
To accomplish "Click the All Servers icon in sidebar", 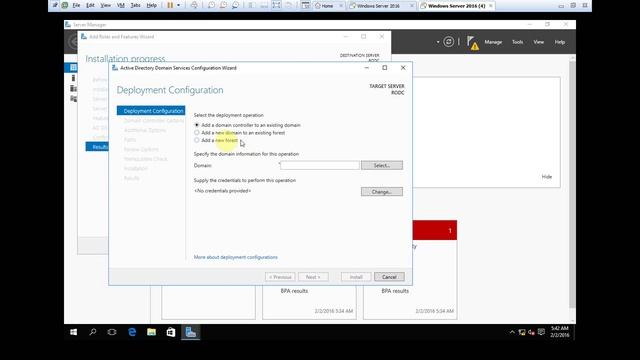I will click(73, 89).
